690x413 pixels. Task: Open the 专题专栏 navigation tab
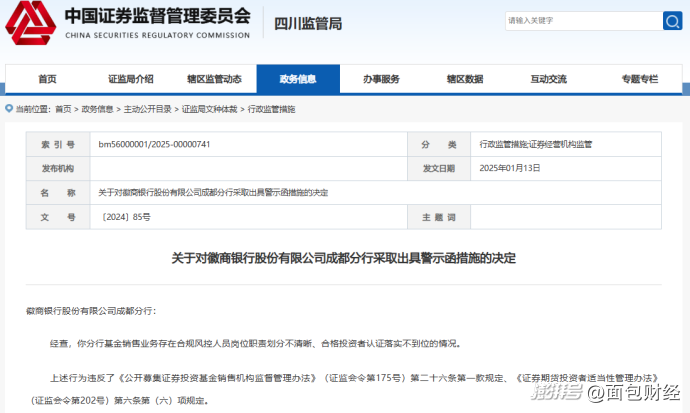point(639,79)
